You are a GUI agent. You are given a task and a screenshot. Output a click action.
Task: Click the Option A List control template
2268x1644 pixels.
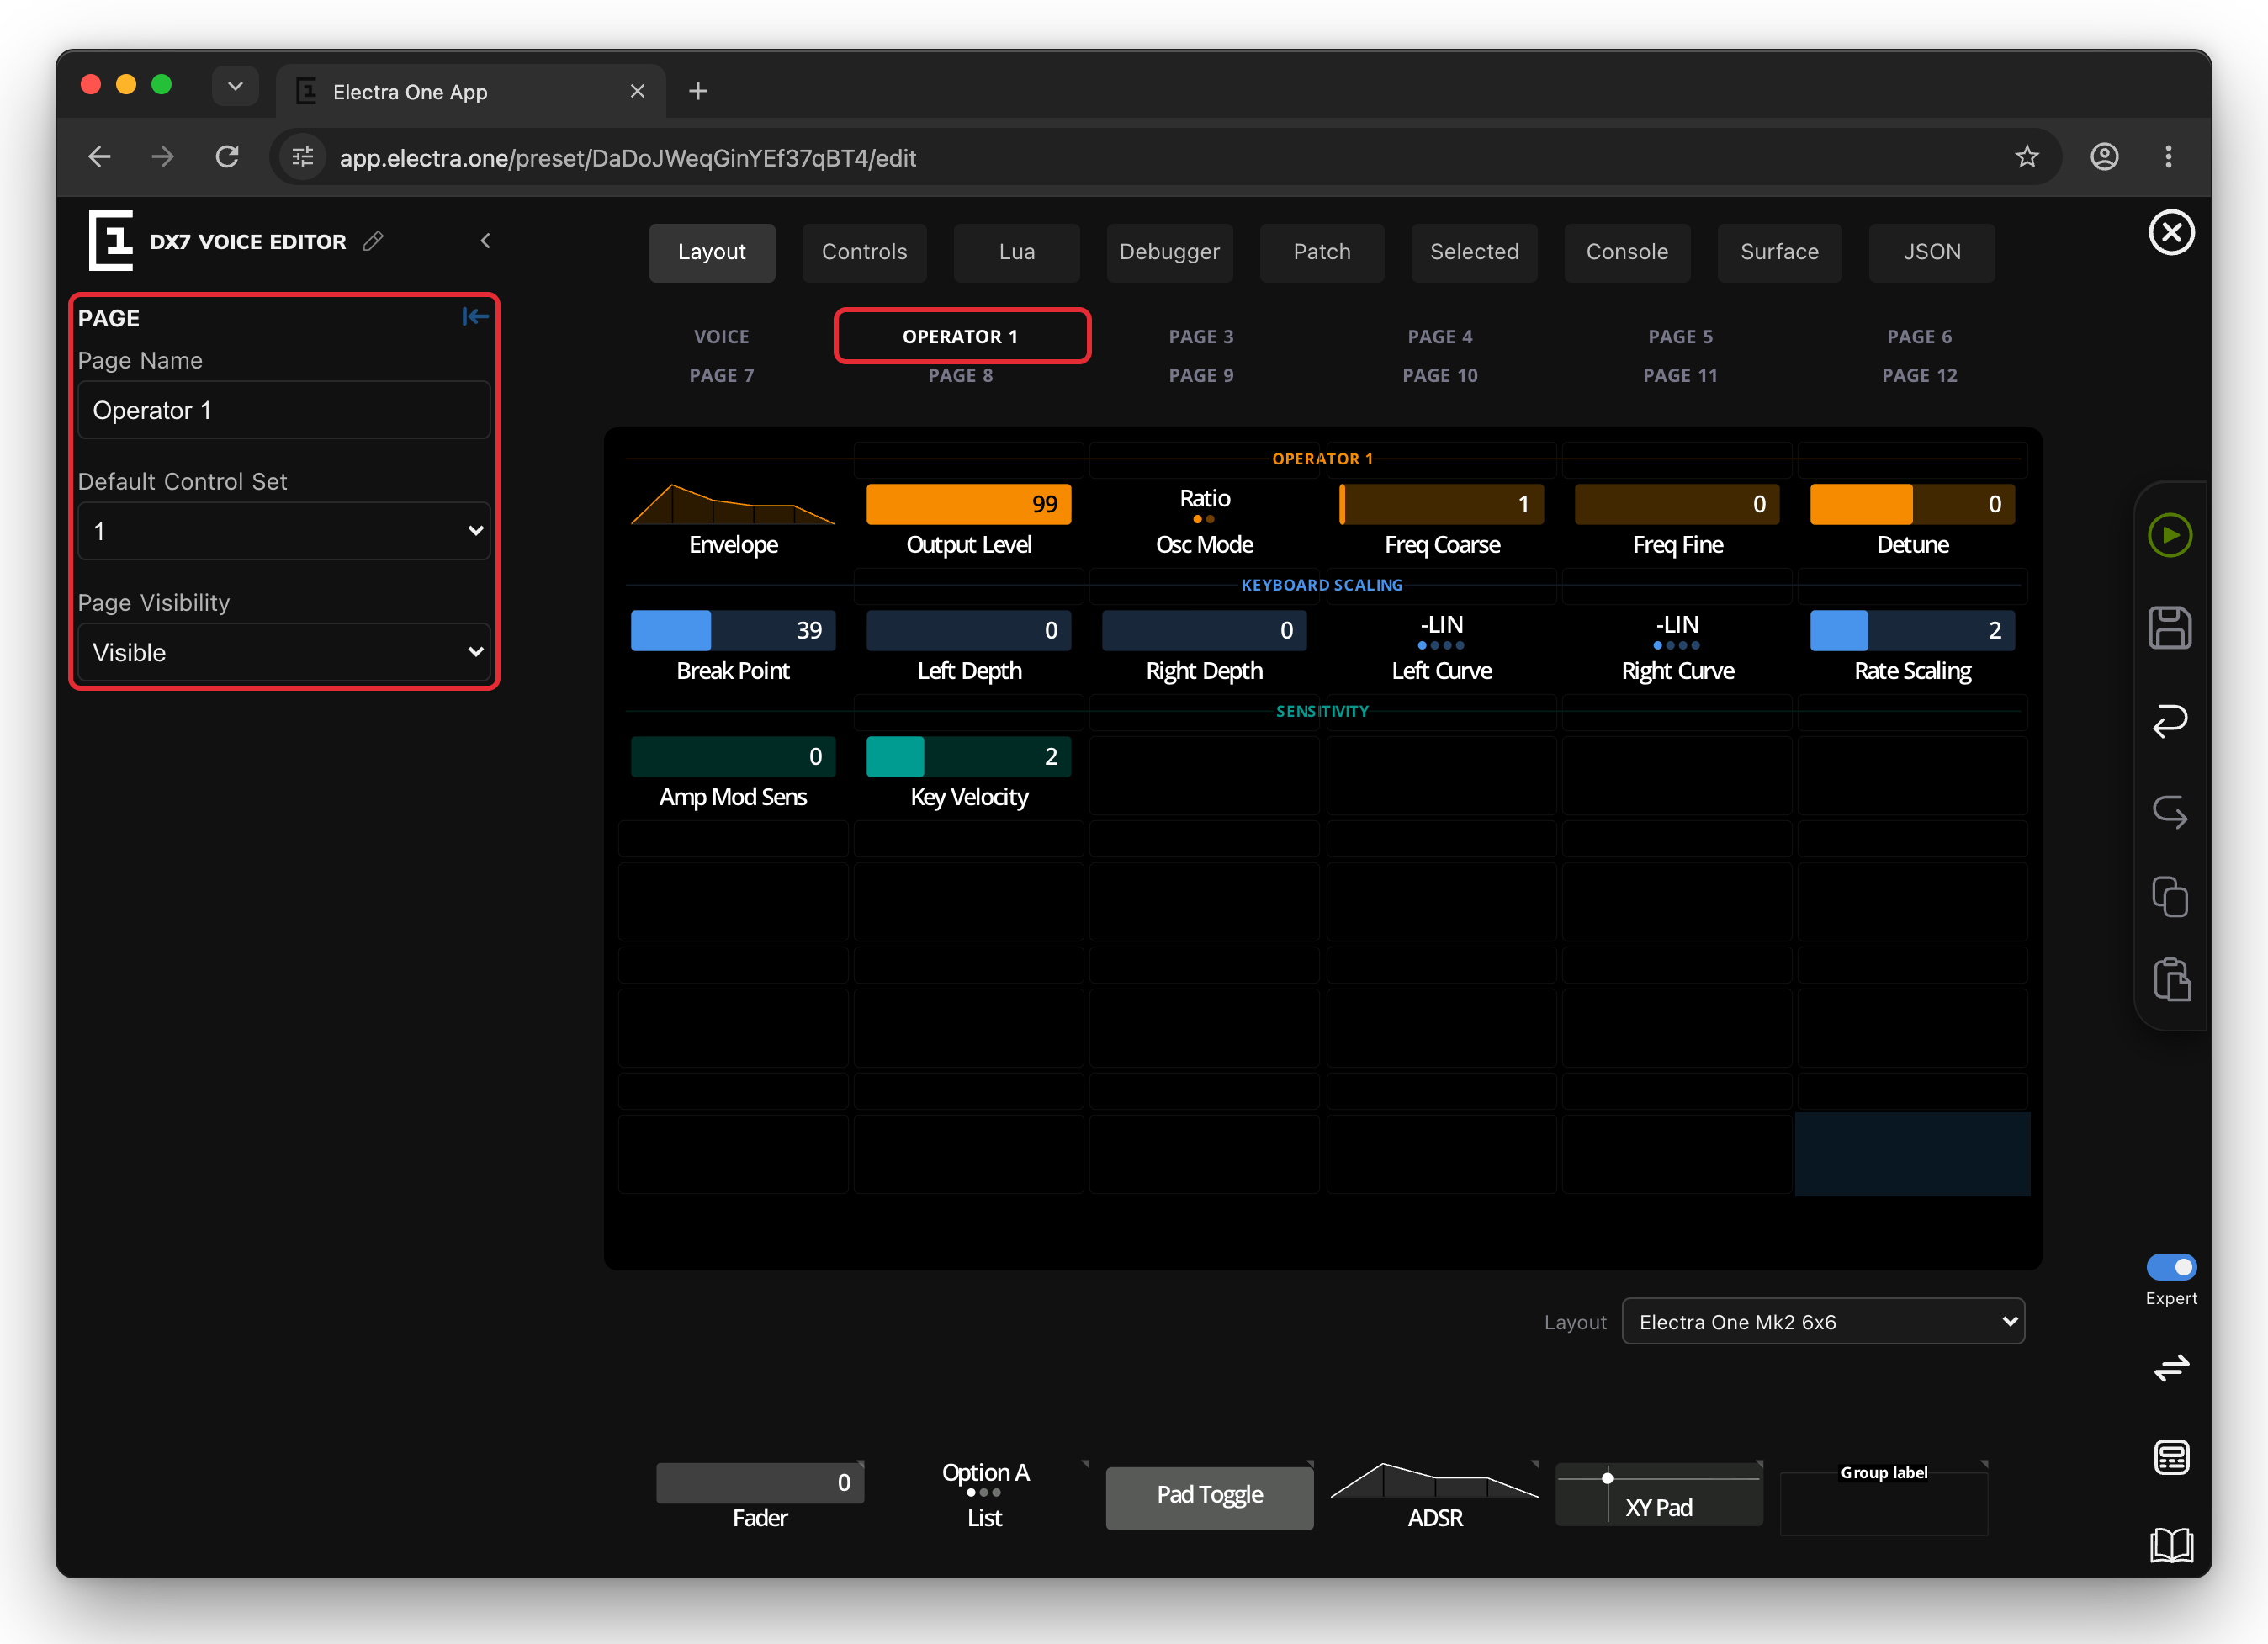pyautogui.click(x=985, y=1495)
